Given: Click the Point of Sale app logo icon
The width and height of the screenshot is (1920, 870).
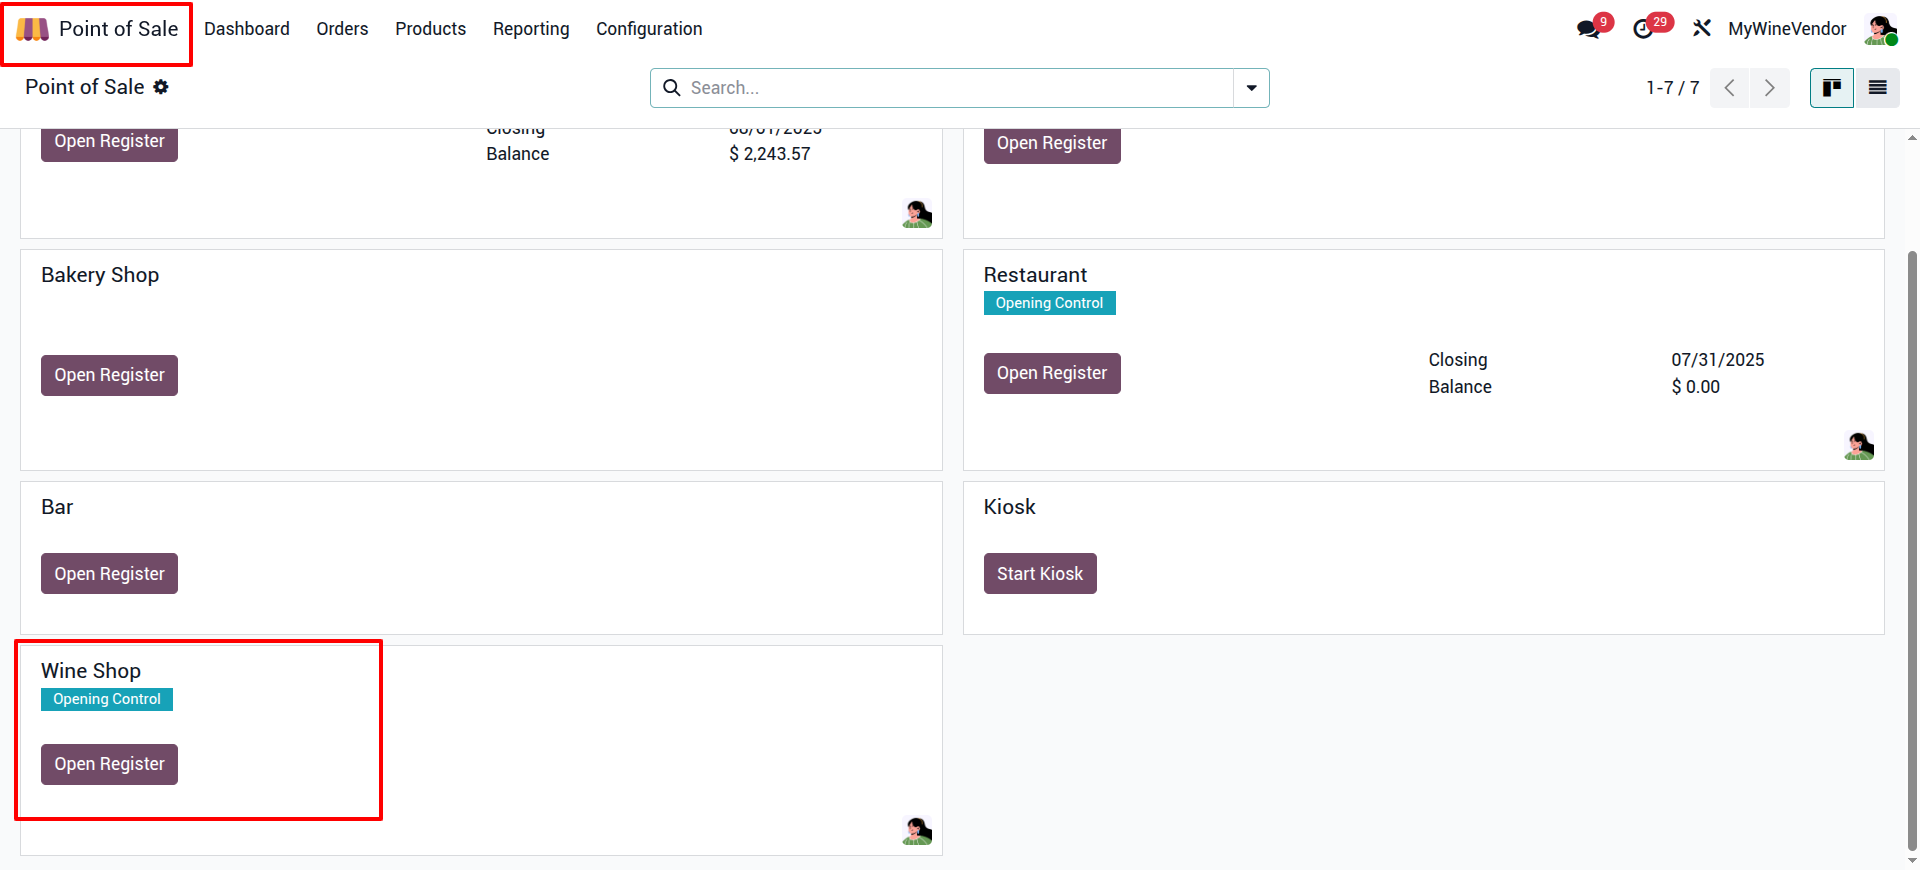Looking at the screenshot, I should click(32, 30).
